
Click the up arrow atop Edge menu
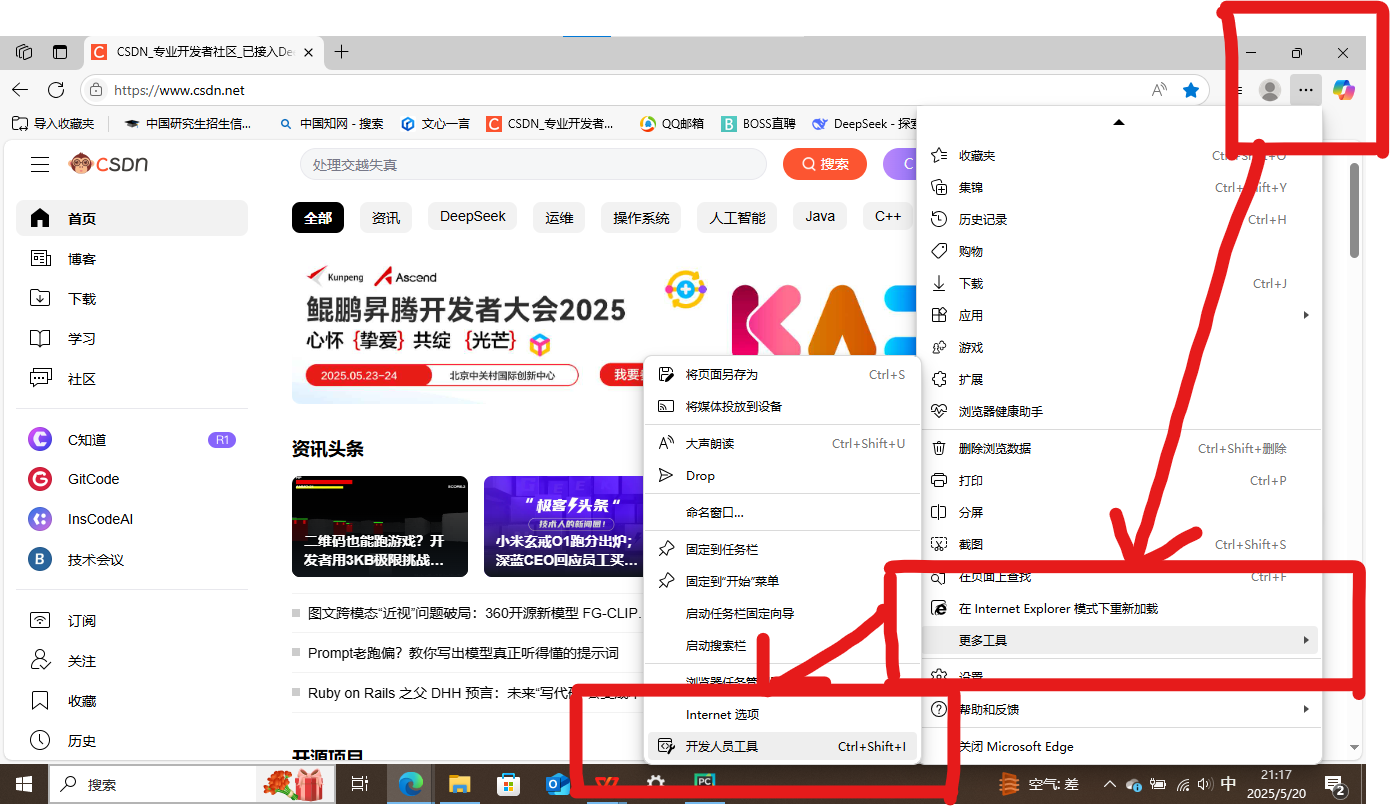coord(1119,122)
